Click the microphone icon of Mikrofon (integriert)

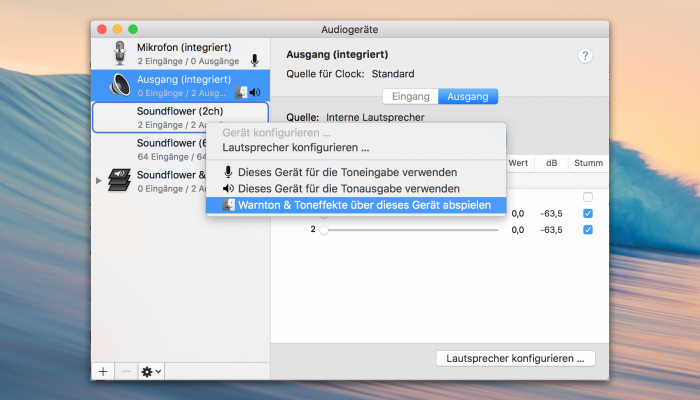coord(120,53)
